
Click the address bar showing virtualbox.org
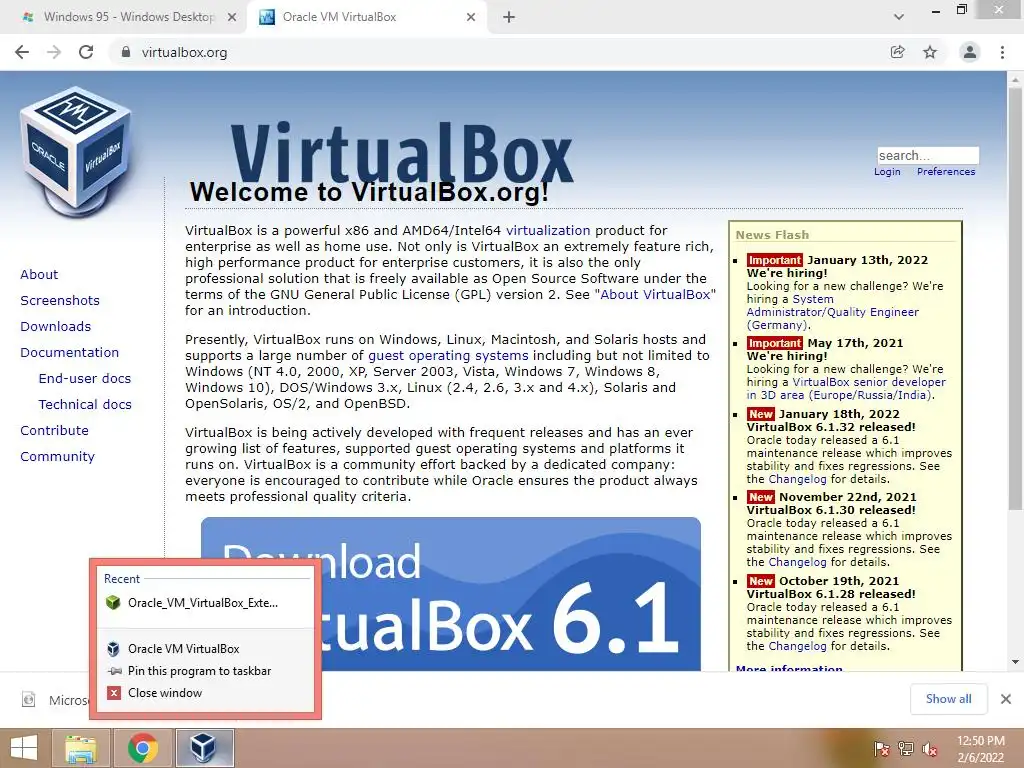pyautogui.click(x=496, y=52)
